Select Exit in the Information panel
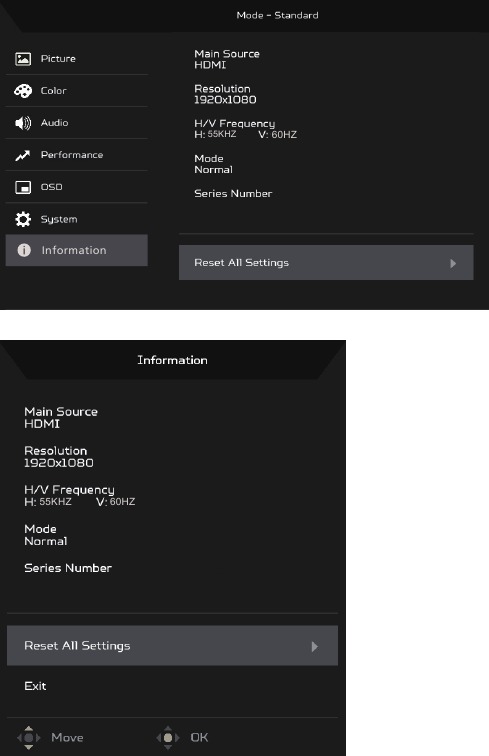This screenshot has width=489, height=756. (35, 686)
